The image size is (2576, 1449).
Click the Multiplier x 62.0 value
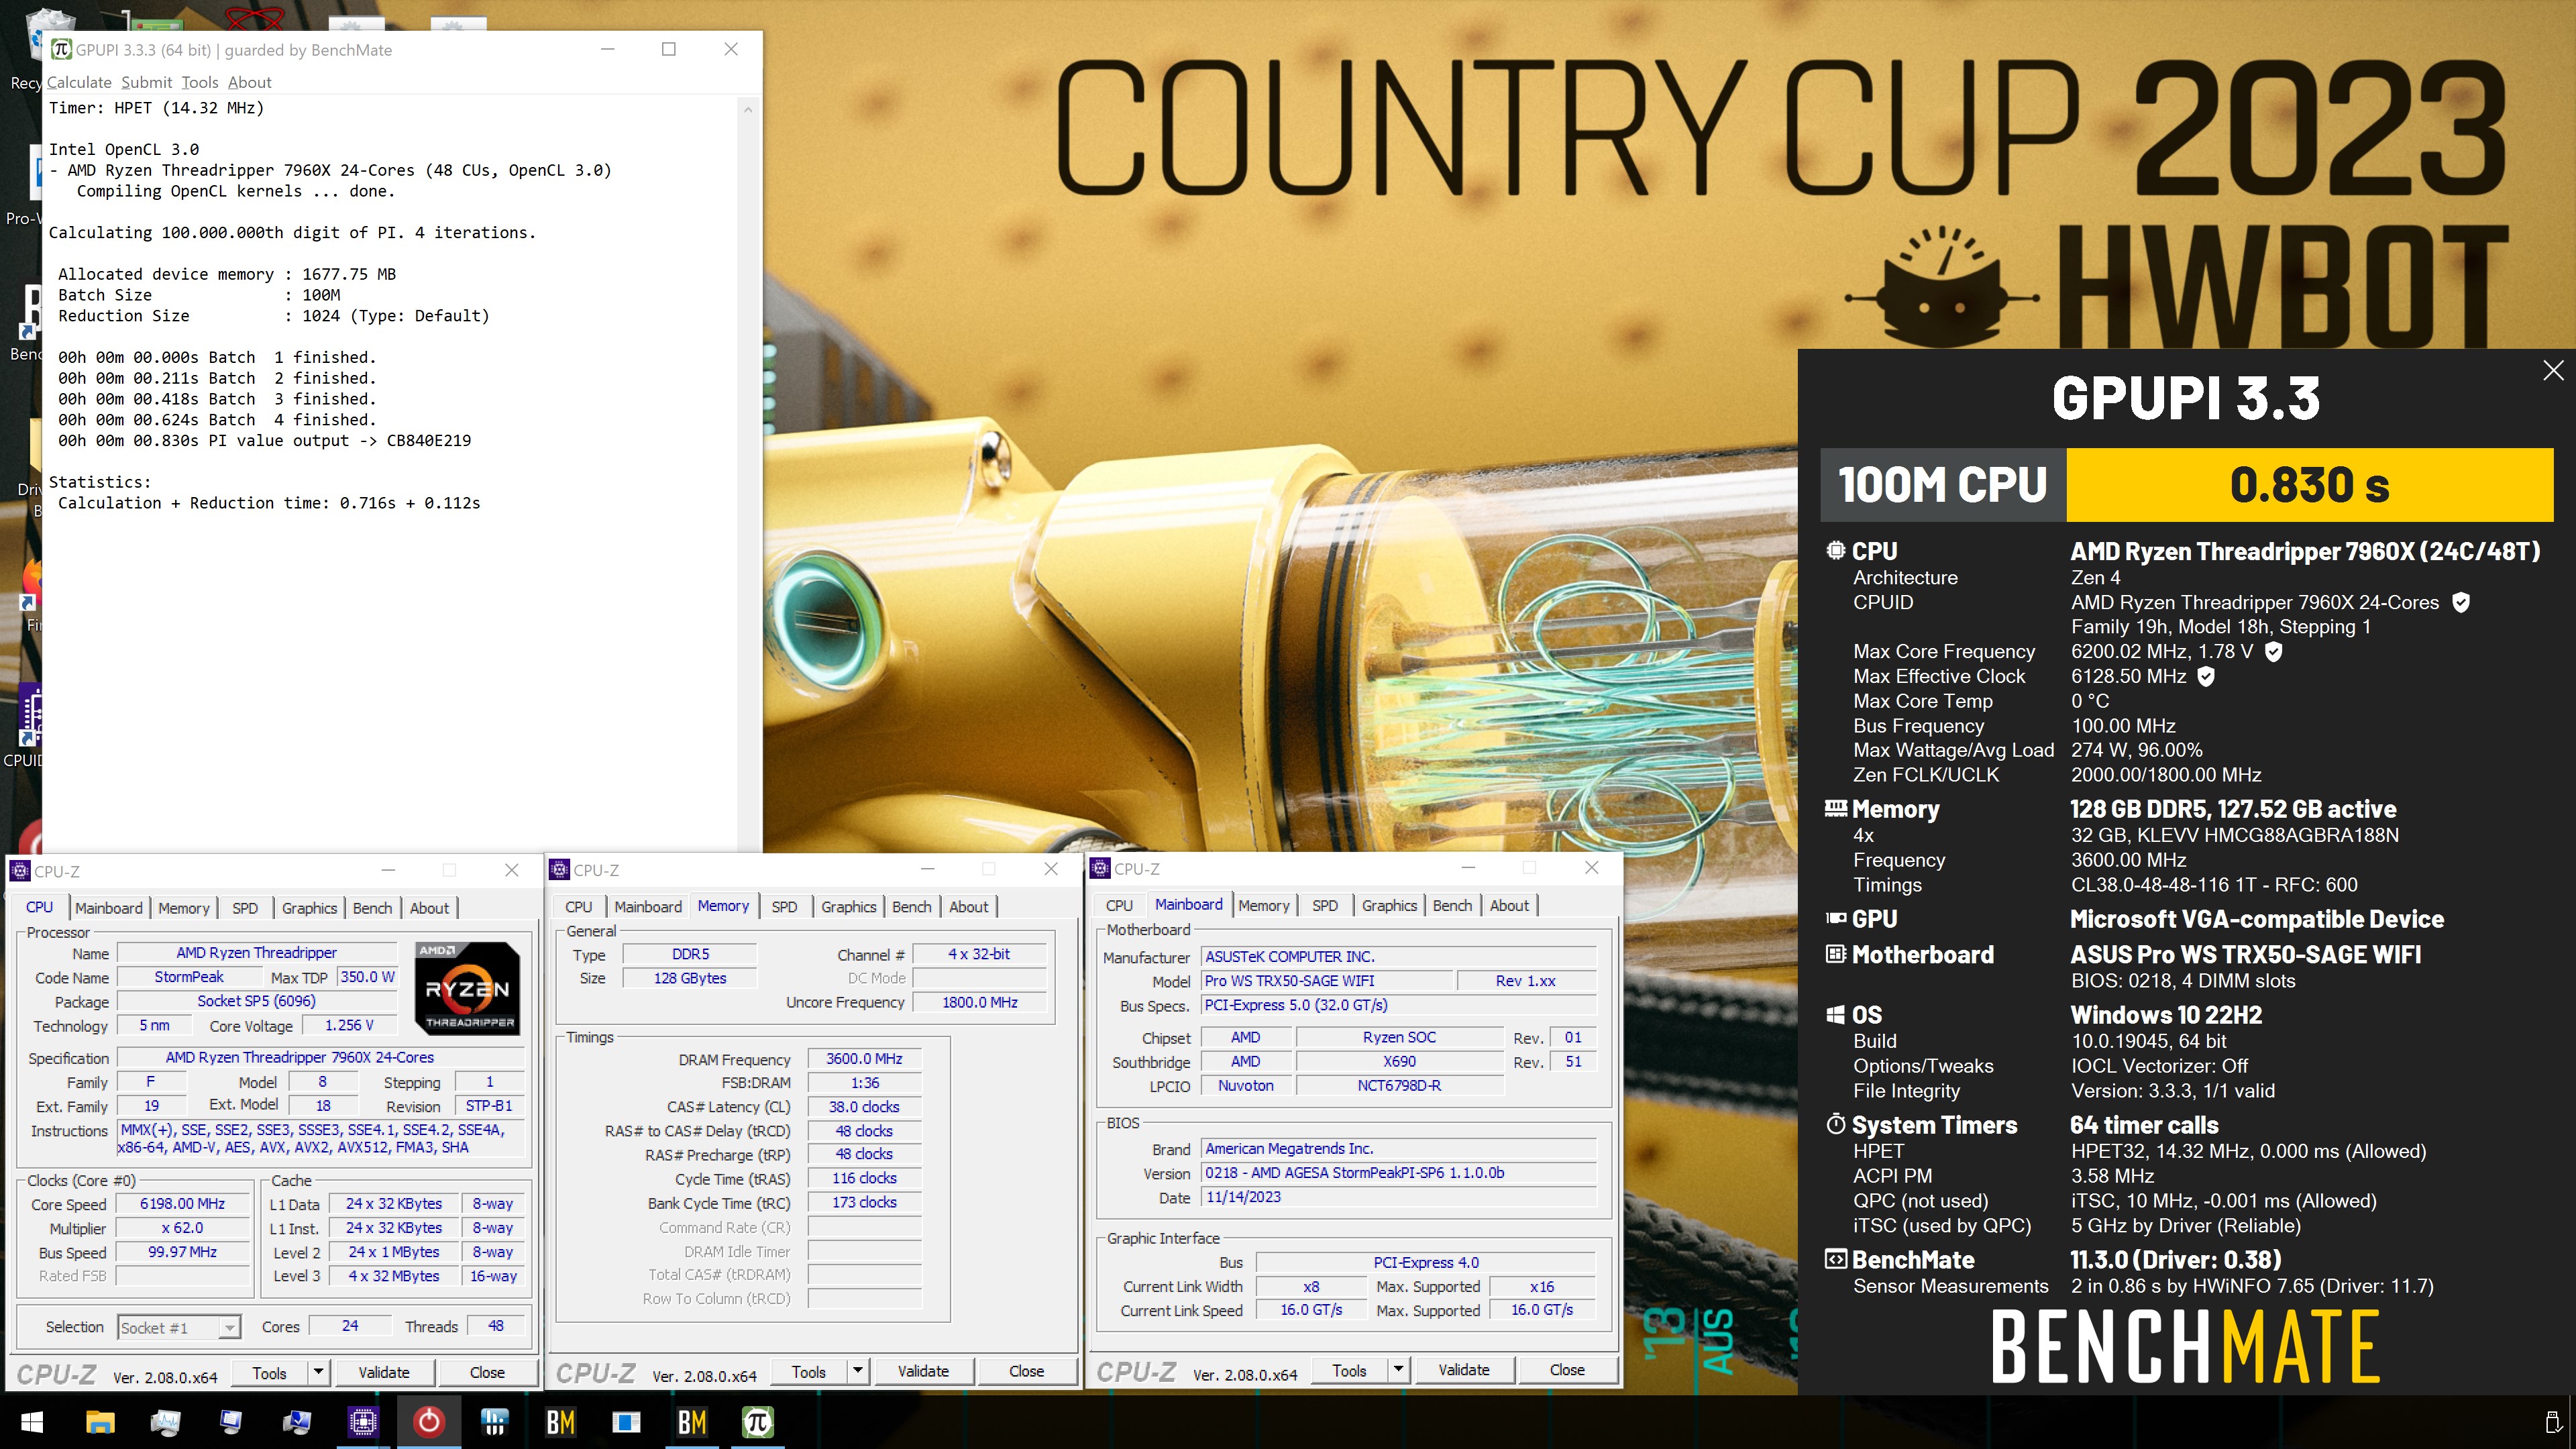(182, 1228)
